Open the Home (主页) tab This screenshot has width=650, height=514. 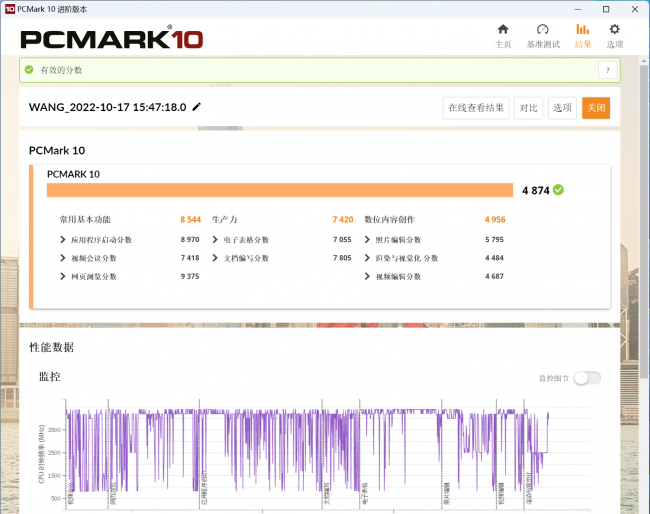(x=503, y=36)
